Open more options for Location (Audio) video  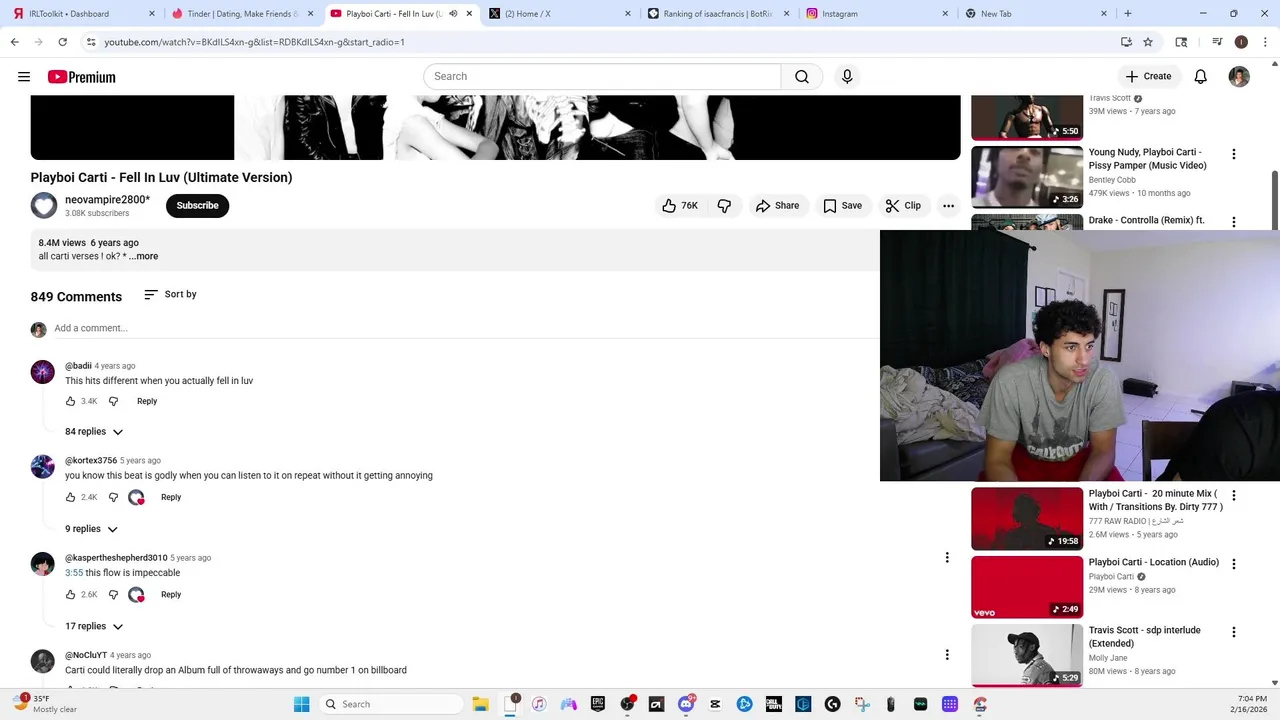point(1234,564)
